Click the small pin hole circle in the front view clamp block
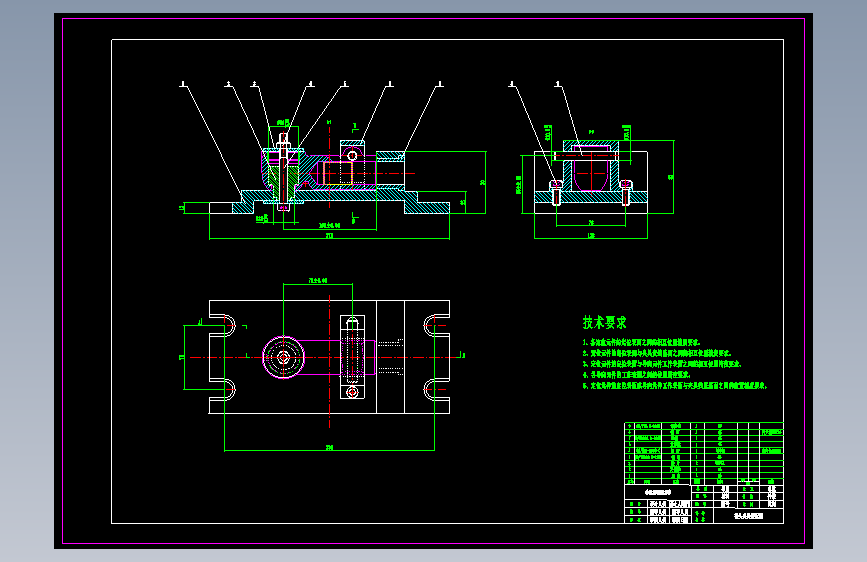867x562 pixels. click(x=352, y=155)
